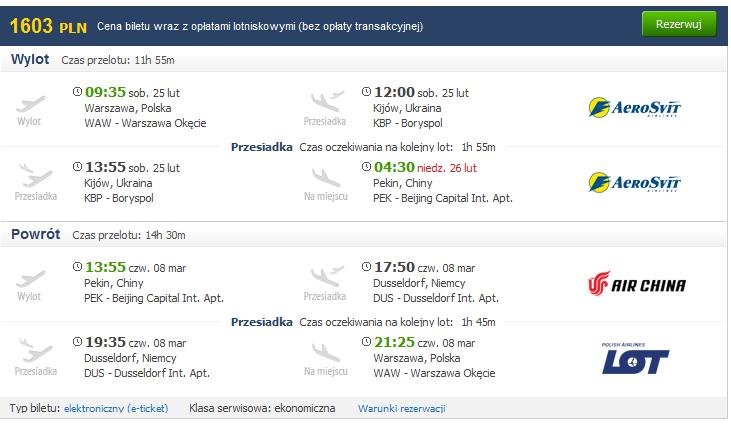Image resolution: width=731 pixels, height=428 pixels.
Task: Click the LOT Polish Airlines logo
Action: (x=635, y=358)
